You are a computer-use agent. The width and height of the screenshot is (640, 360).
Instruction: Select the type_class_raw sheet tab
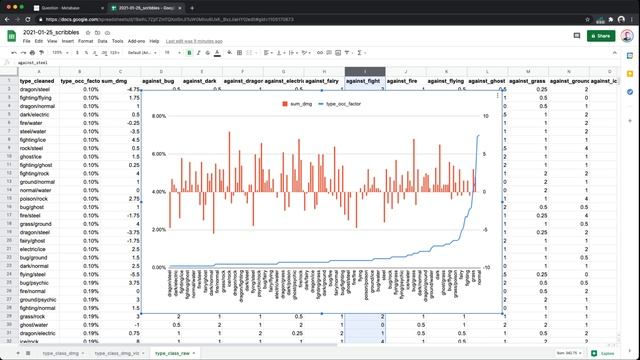point(173,353)
